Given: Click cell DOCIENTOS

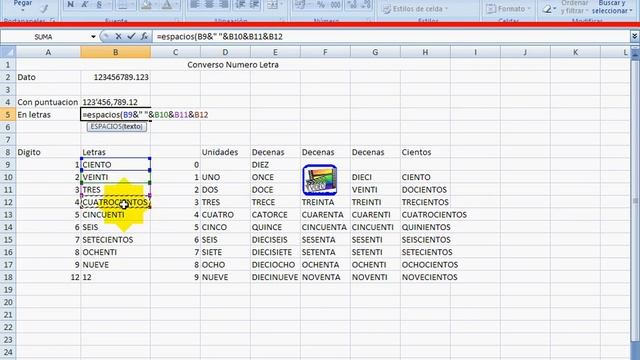Looking at the screenshot, I should (425, 190).
